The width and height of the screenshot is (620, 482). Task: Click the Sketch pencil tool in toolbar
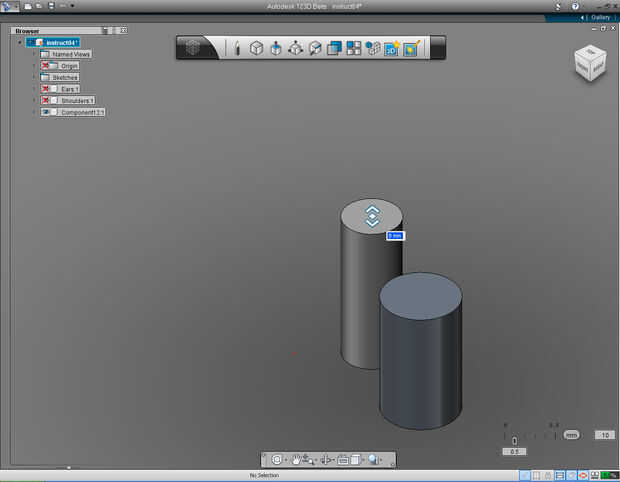[237, 48]
